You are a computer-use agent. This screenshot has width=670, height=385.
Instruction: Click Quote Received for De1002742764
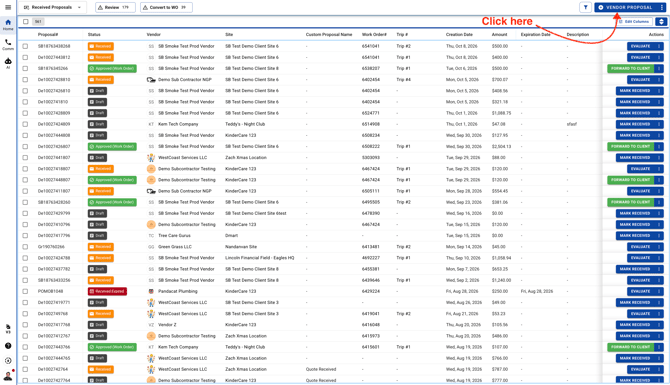[321, 369]
